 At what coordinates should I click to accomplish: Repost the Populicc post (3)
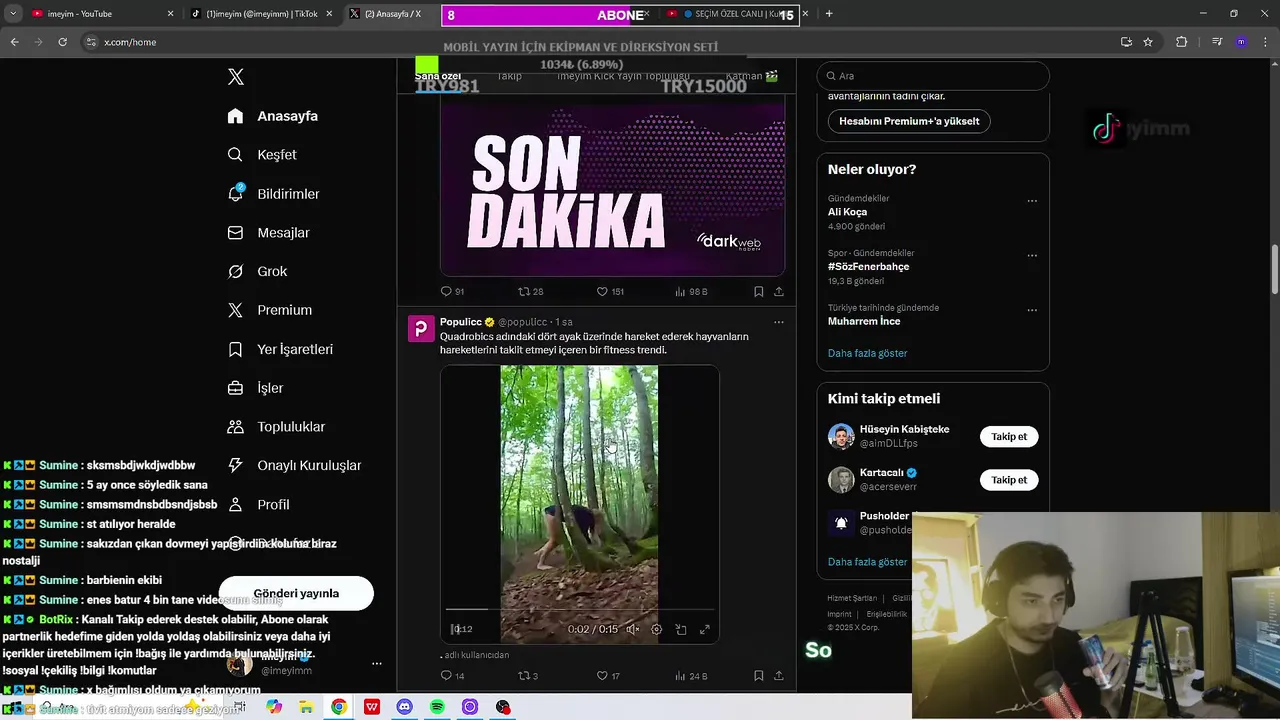528,676
